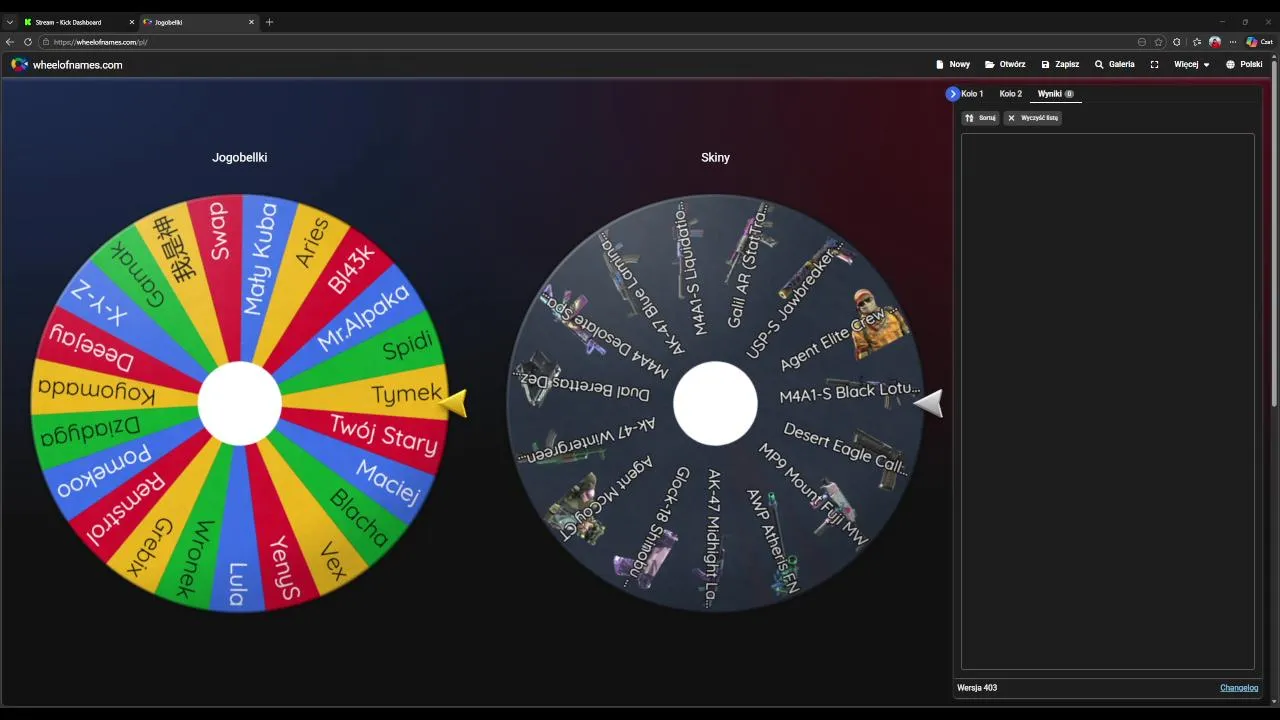Click the Lula wheel slice
This screenshot has height=720, width=1280.
(237, 584)
